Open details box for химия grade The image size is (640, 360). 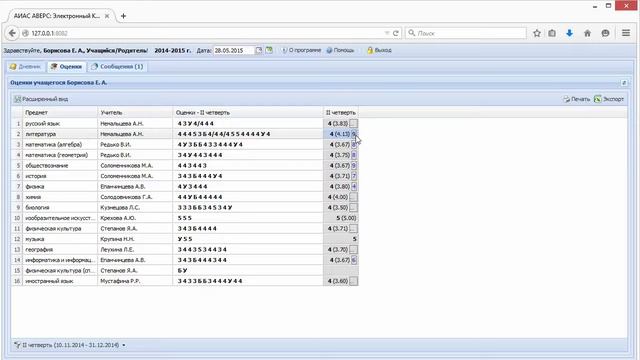(x=353, y=197)
